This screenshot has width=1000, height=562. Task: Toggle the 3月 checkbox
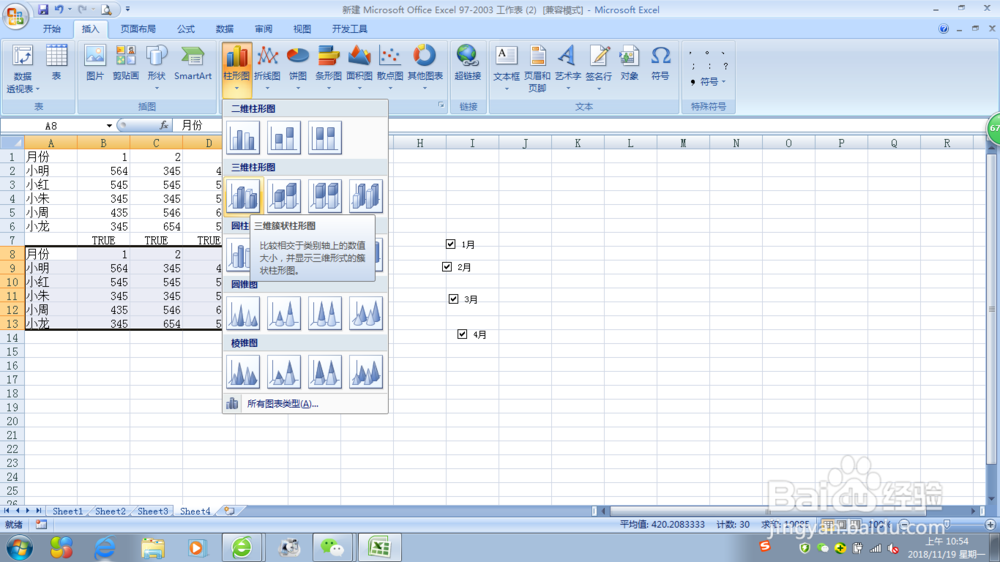coord(453,299)
